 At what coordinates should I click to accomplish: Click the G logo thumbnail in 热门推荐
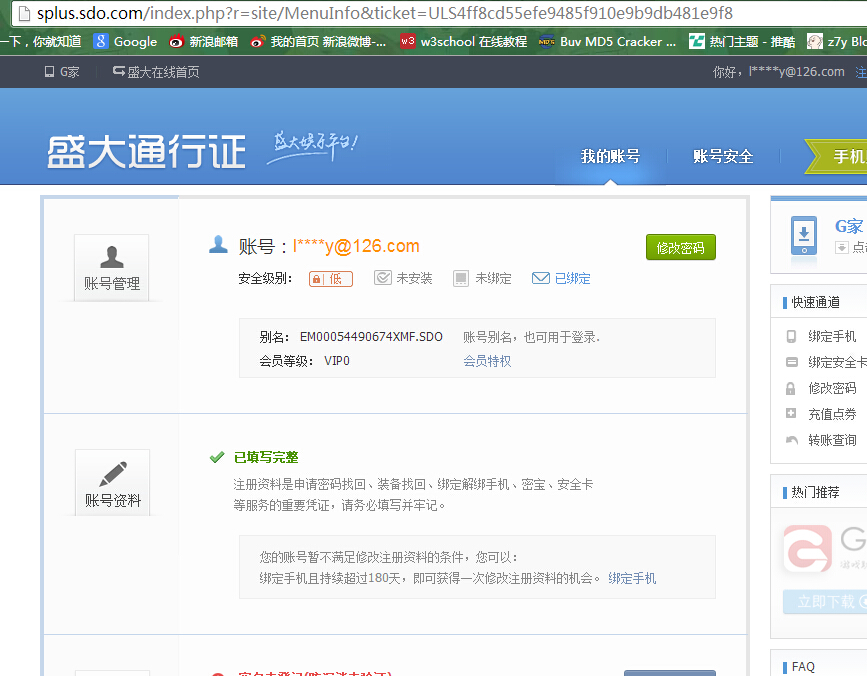808,548
